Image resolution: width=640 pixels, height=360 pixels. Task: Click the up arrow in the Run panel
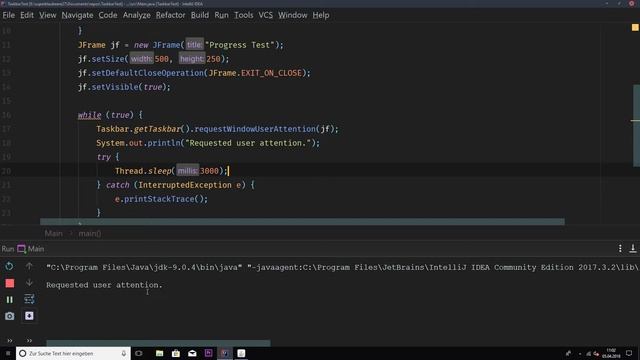[29, 266]
